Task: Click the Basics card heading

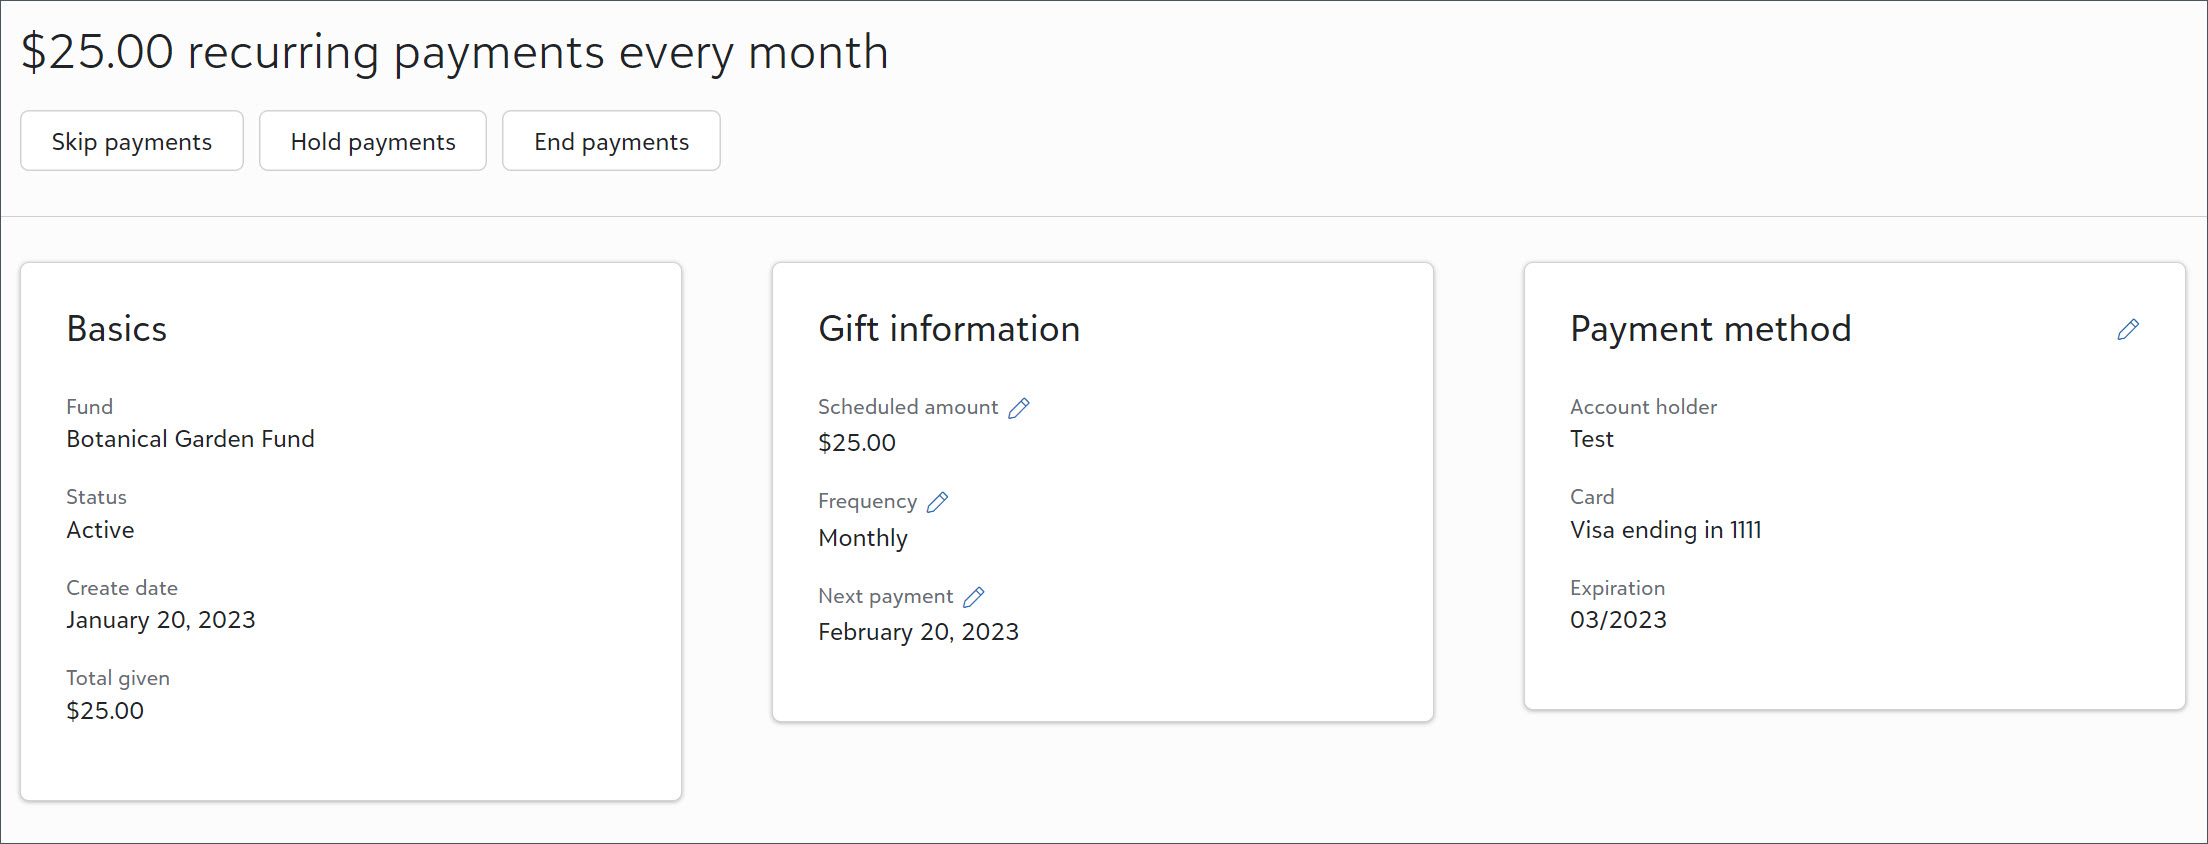Action: click(117, 329)
